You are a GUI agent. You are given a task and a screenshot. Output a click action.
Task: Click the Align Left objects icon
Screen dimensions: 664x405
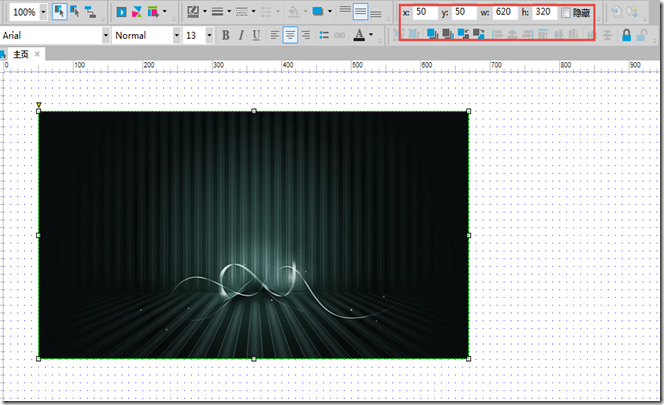pos(498,34)
